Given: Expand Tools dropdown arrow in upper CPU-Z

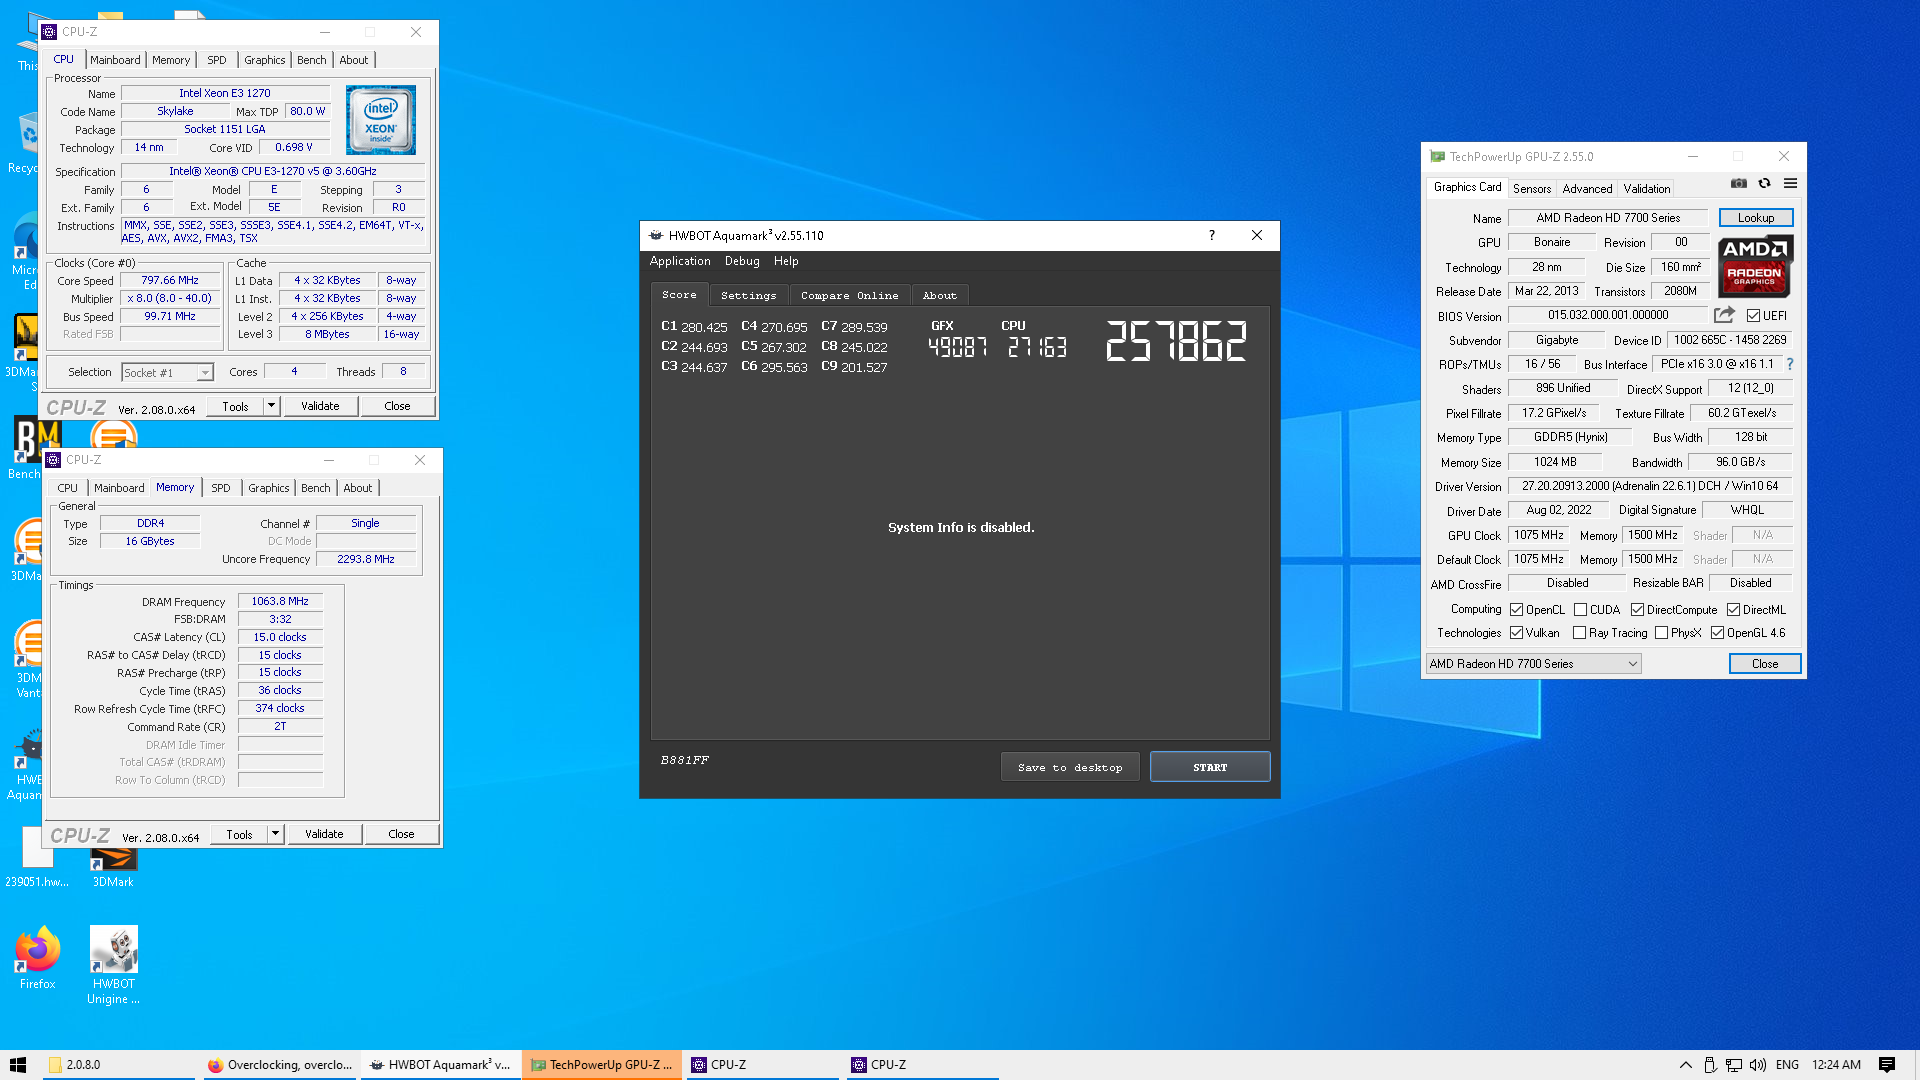Looking at the screenshot, I should (x=271, y=406).
